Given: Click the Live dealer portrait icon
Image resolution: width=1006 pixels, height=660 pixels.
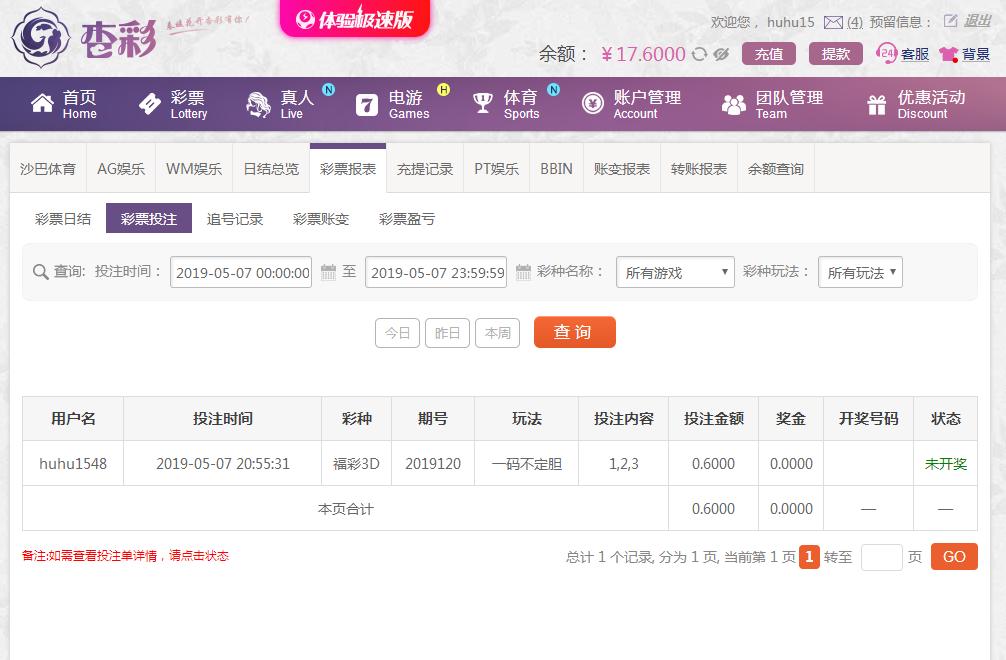Looking at the screenshot, I should [258, 104].
